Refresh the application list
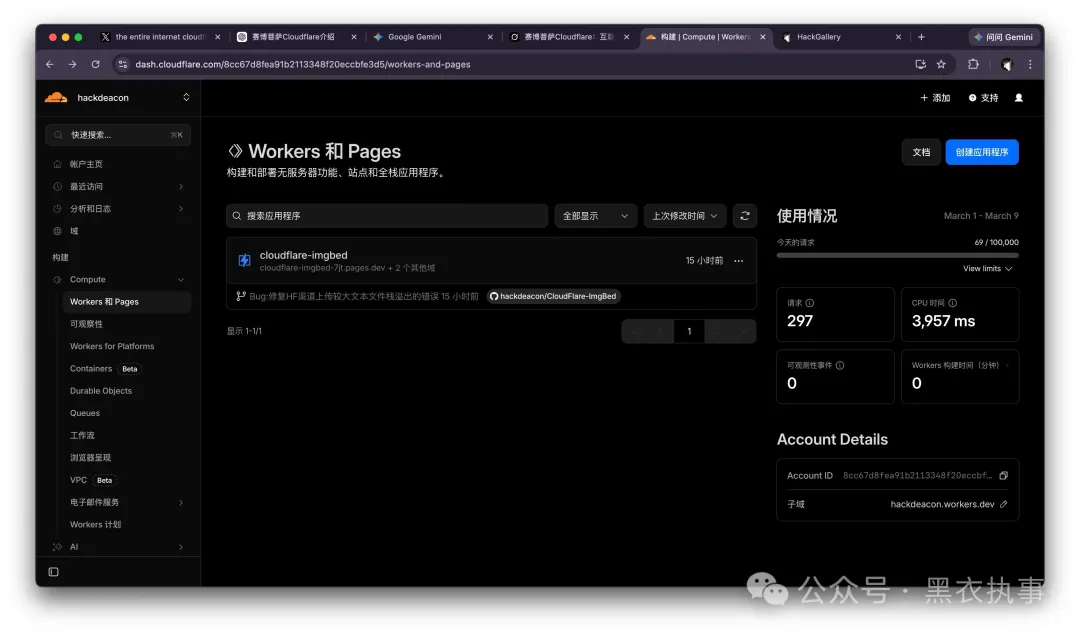This screenshot has height=634, width=1080. [x=745, y=216]
